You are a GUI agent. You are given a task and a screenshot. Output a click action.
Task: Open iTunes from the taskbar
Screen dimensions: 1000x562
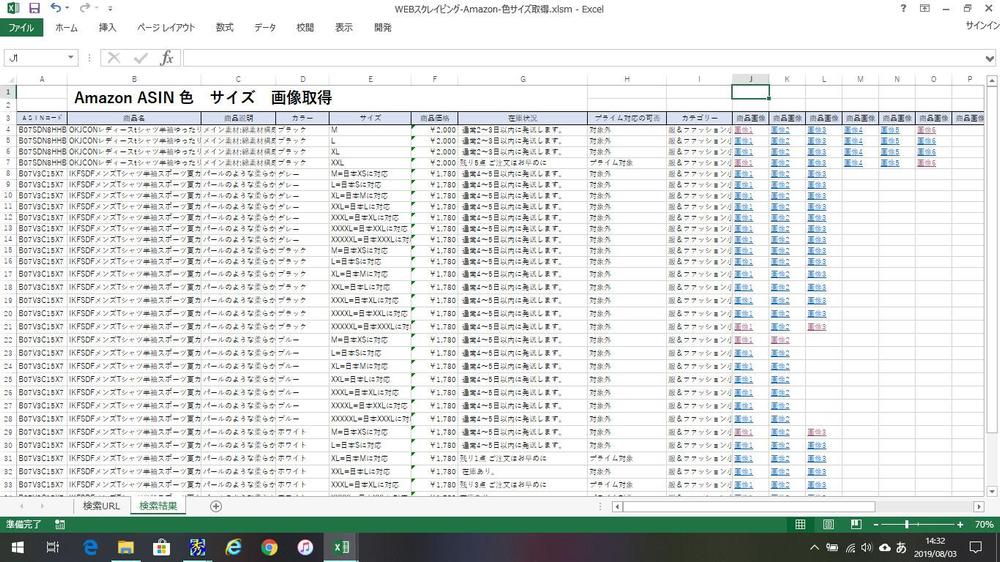click(305, 547)
